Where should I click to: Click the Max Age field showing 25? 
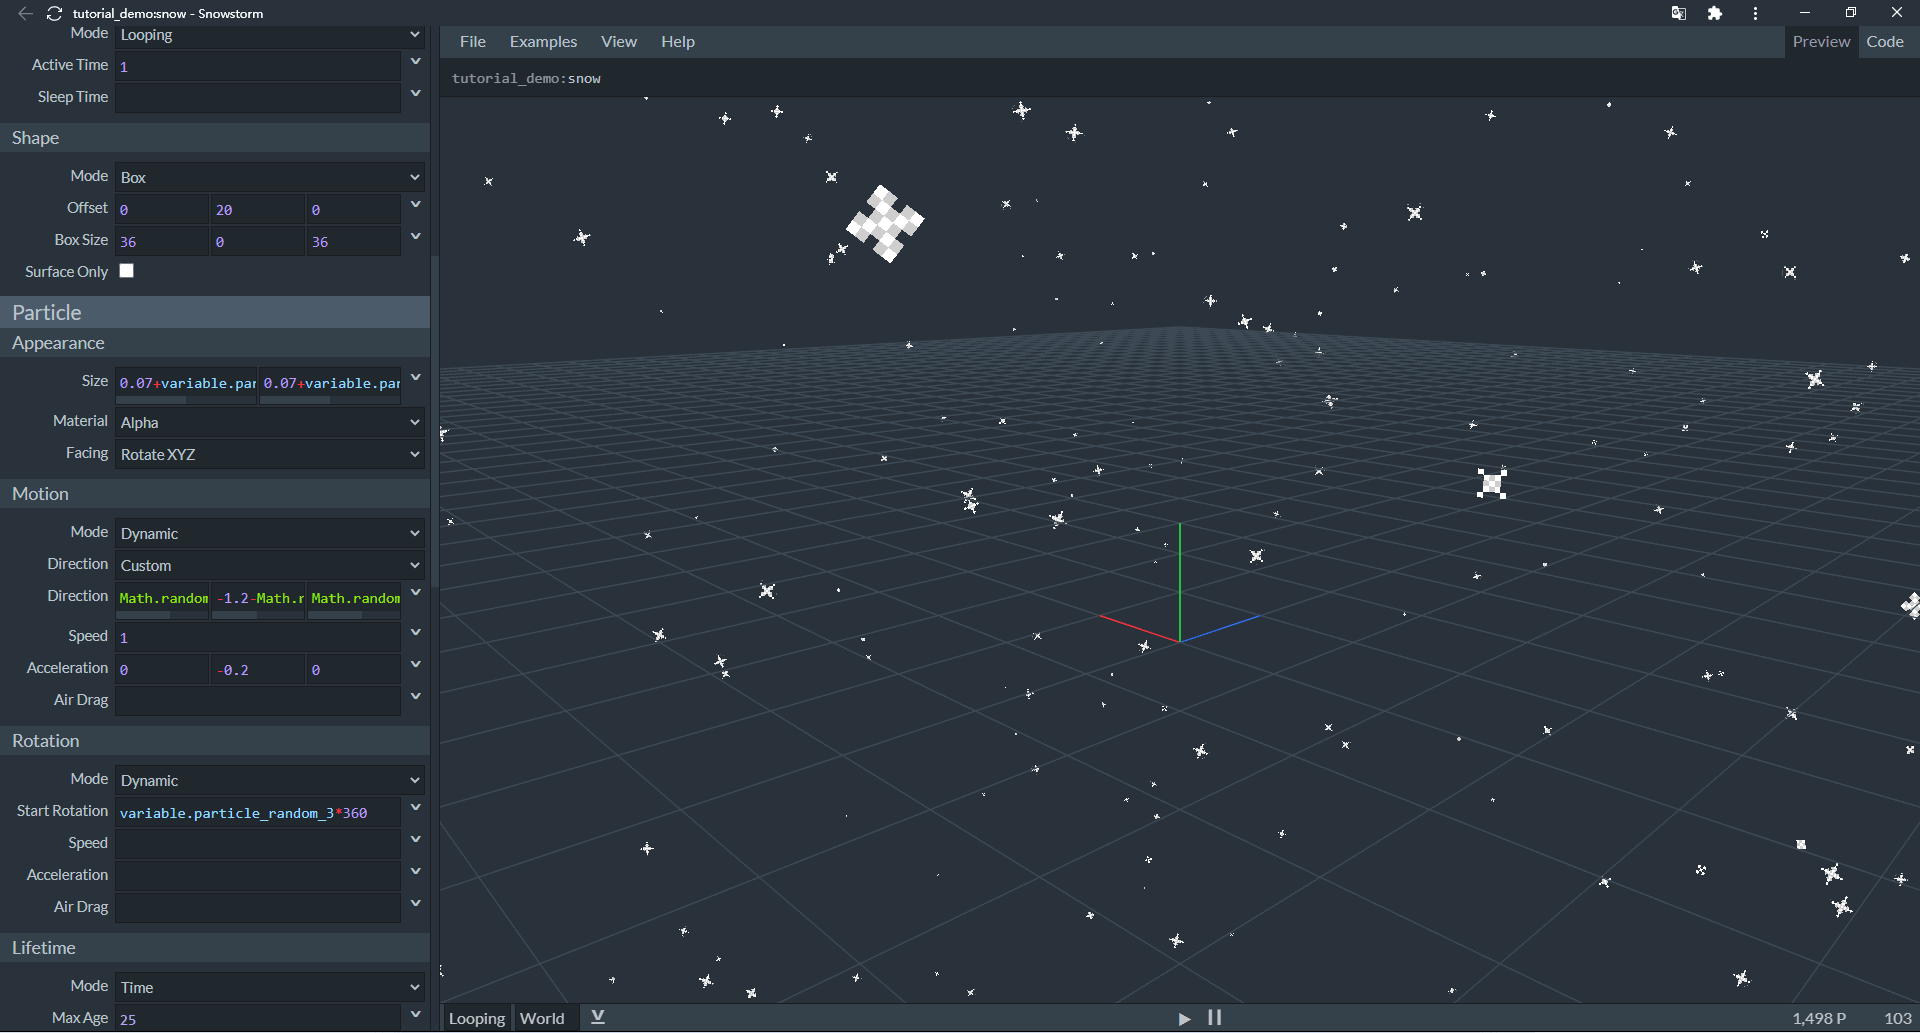(258, 1019)
